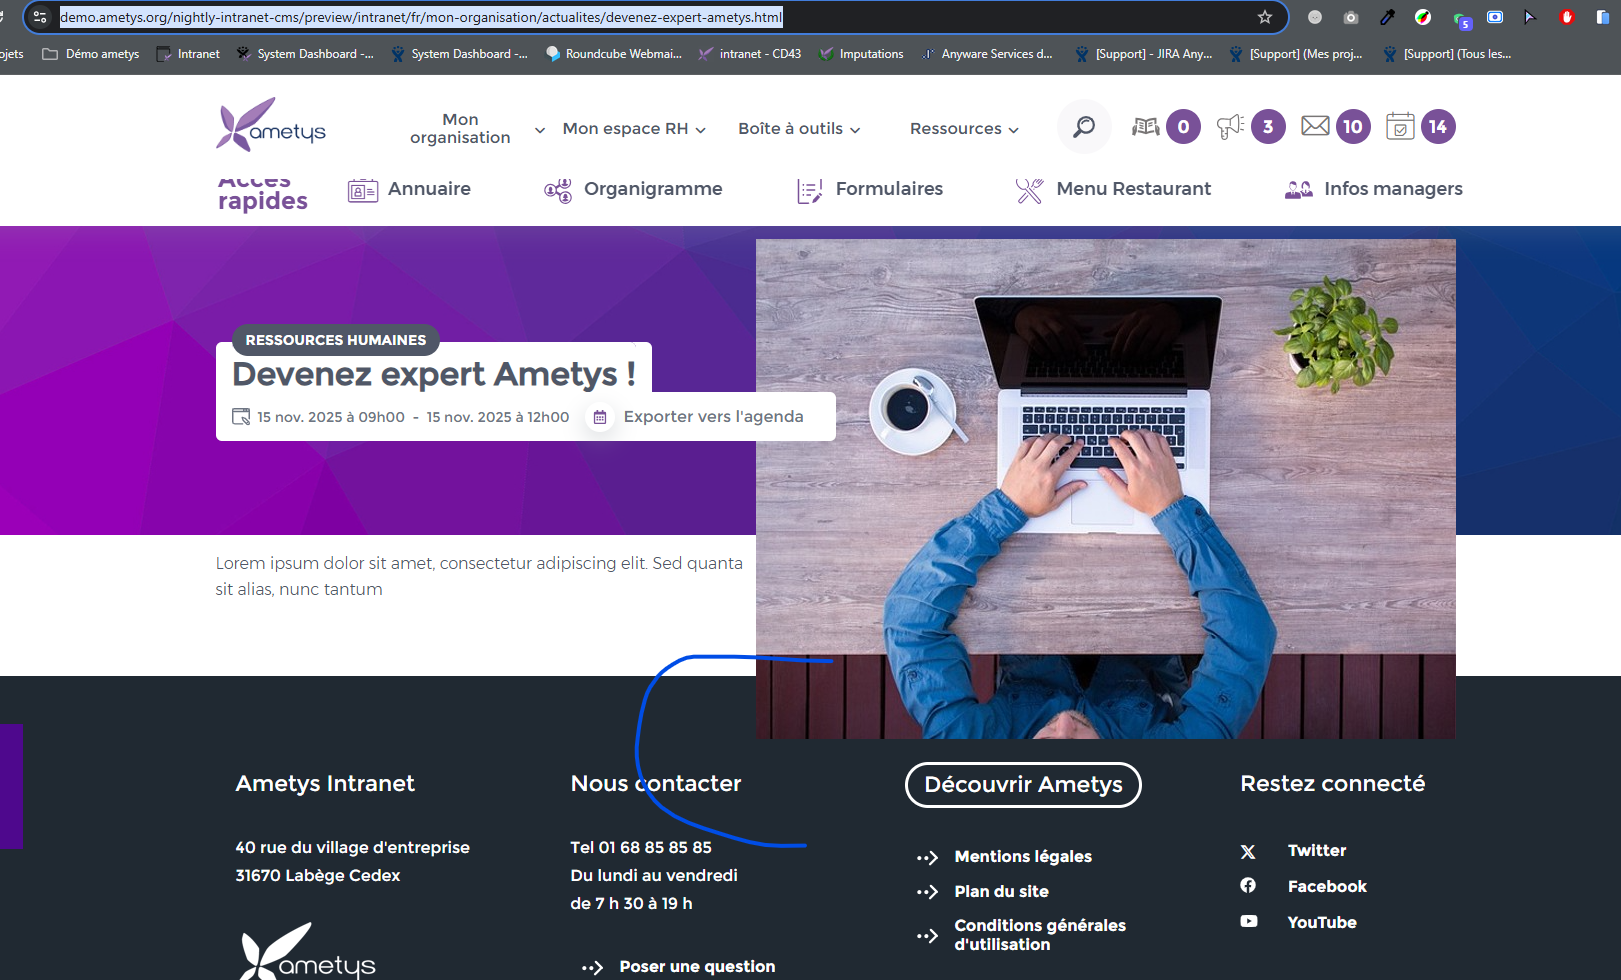
Task: Click the Facebook icon in footer
Action: pyautogui.click(x=1248, y=886)
